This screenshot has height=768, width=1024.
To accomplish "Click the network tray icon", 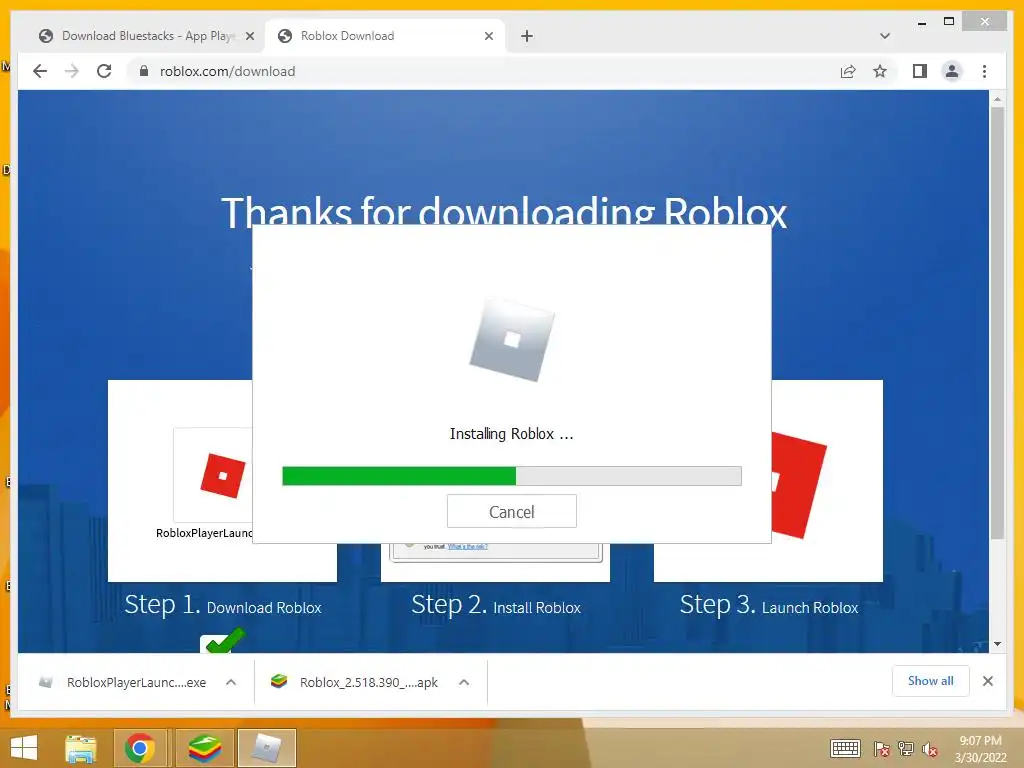I will 906,749.
